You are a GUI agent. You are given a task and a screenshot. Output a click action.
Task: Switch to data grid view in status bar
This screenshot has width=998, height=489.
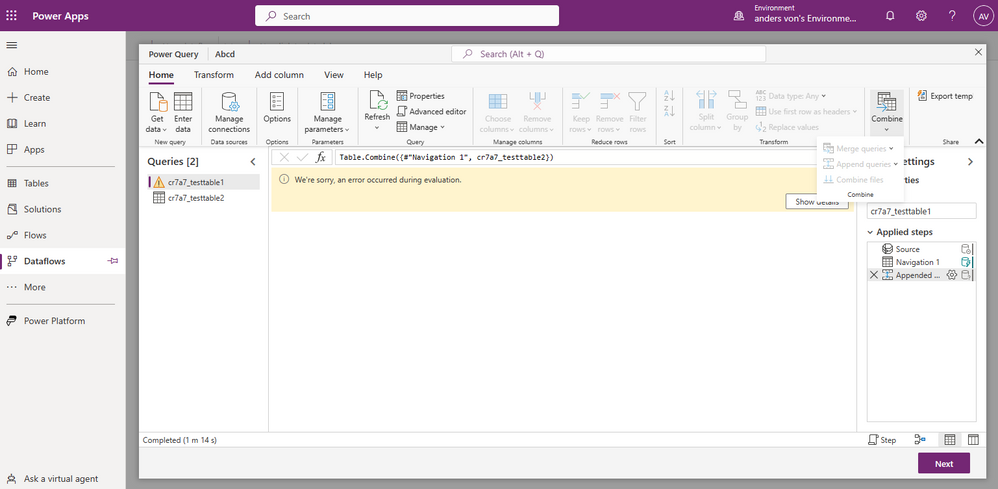click(x=950, y=440)
